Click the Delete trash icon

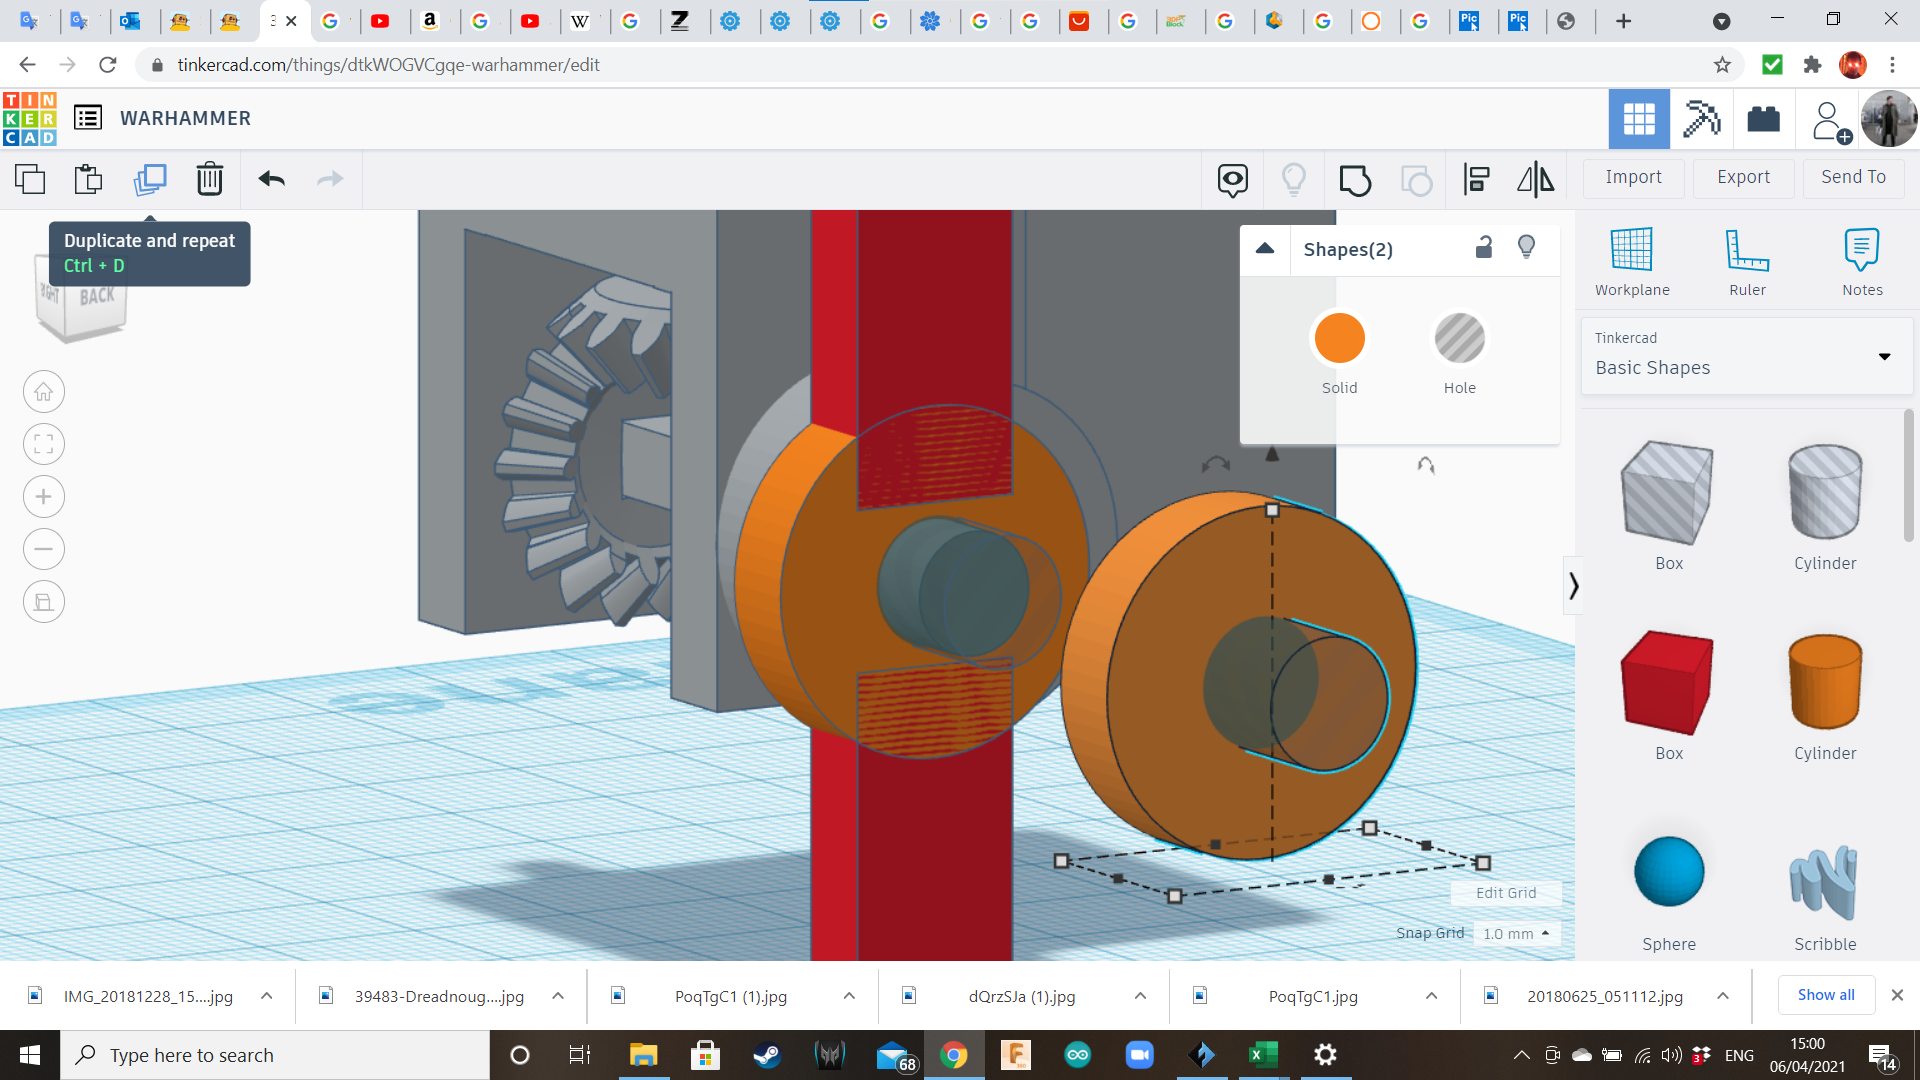click(210, 179)
